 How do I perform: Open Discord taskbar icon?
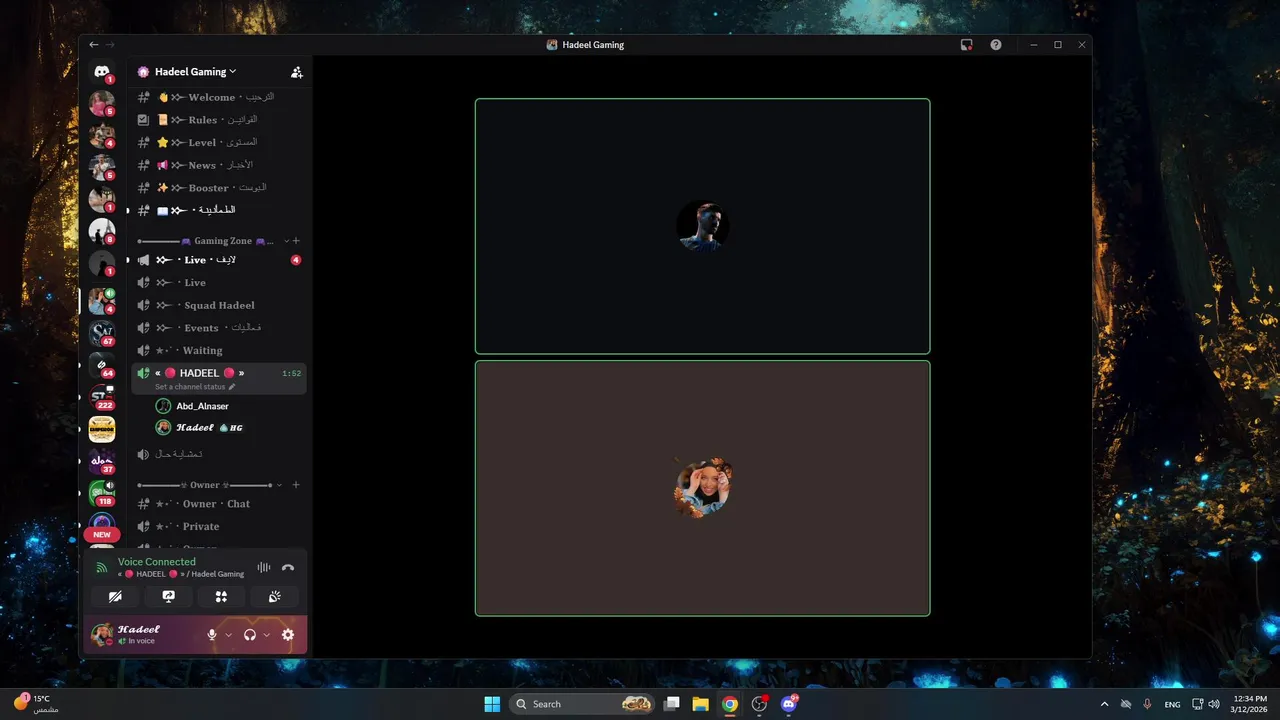(789, 704)
